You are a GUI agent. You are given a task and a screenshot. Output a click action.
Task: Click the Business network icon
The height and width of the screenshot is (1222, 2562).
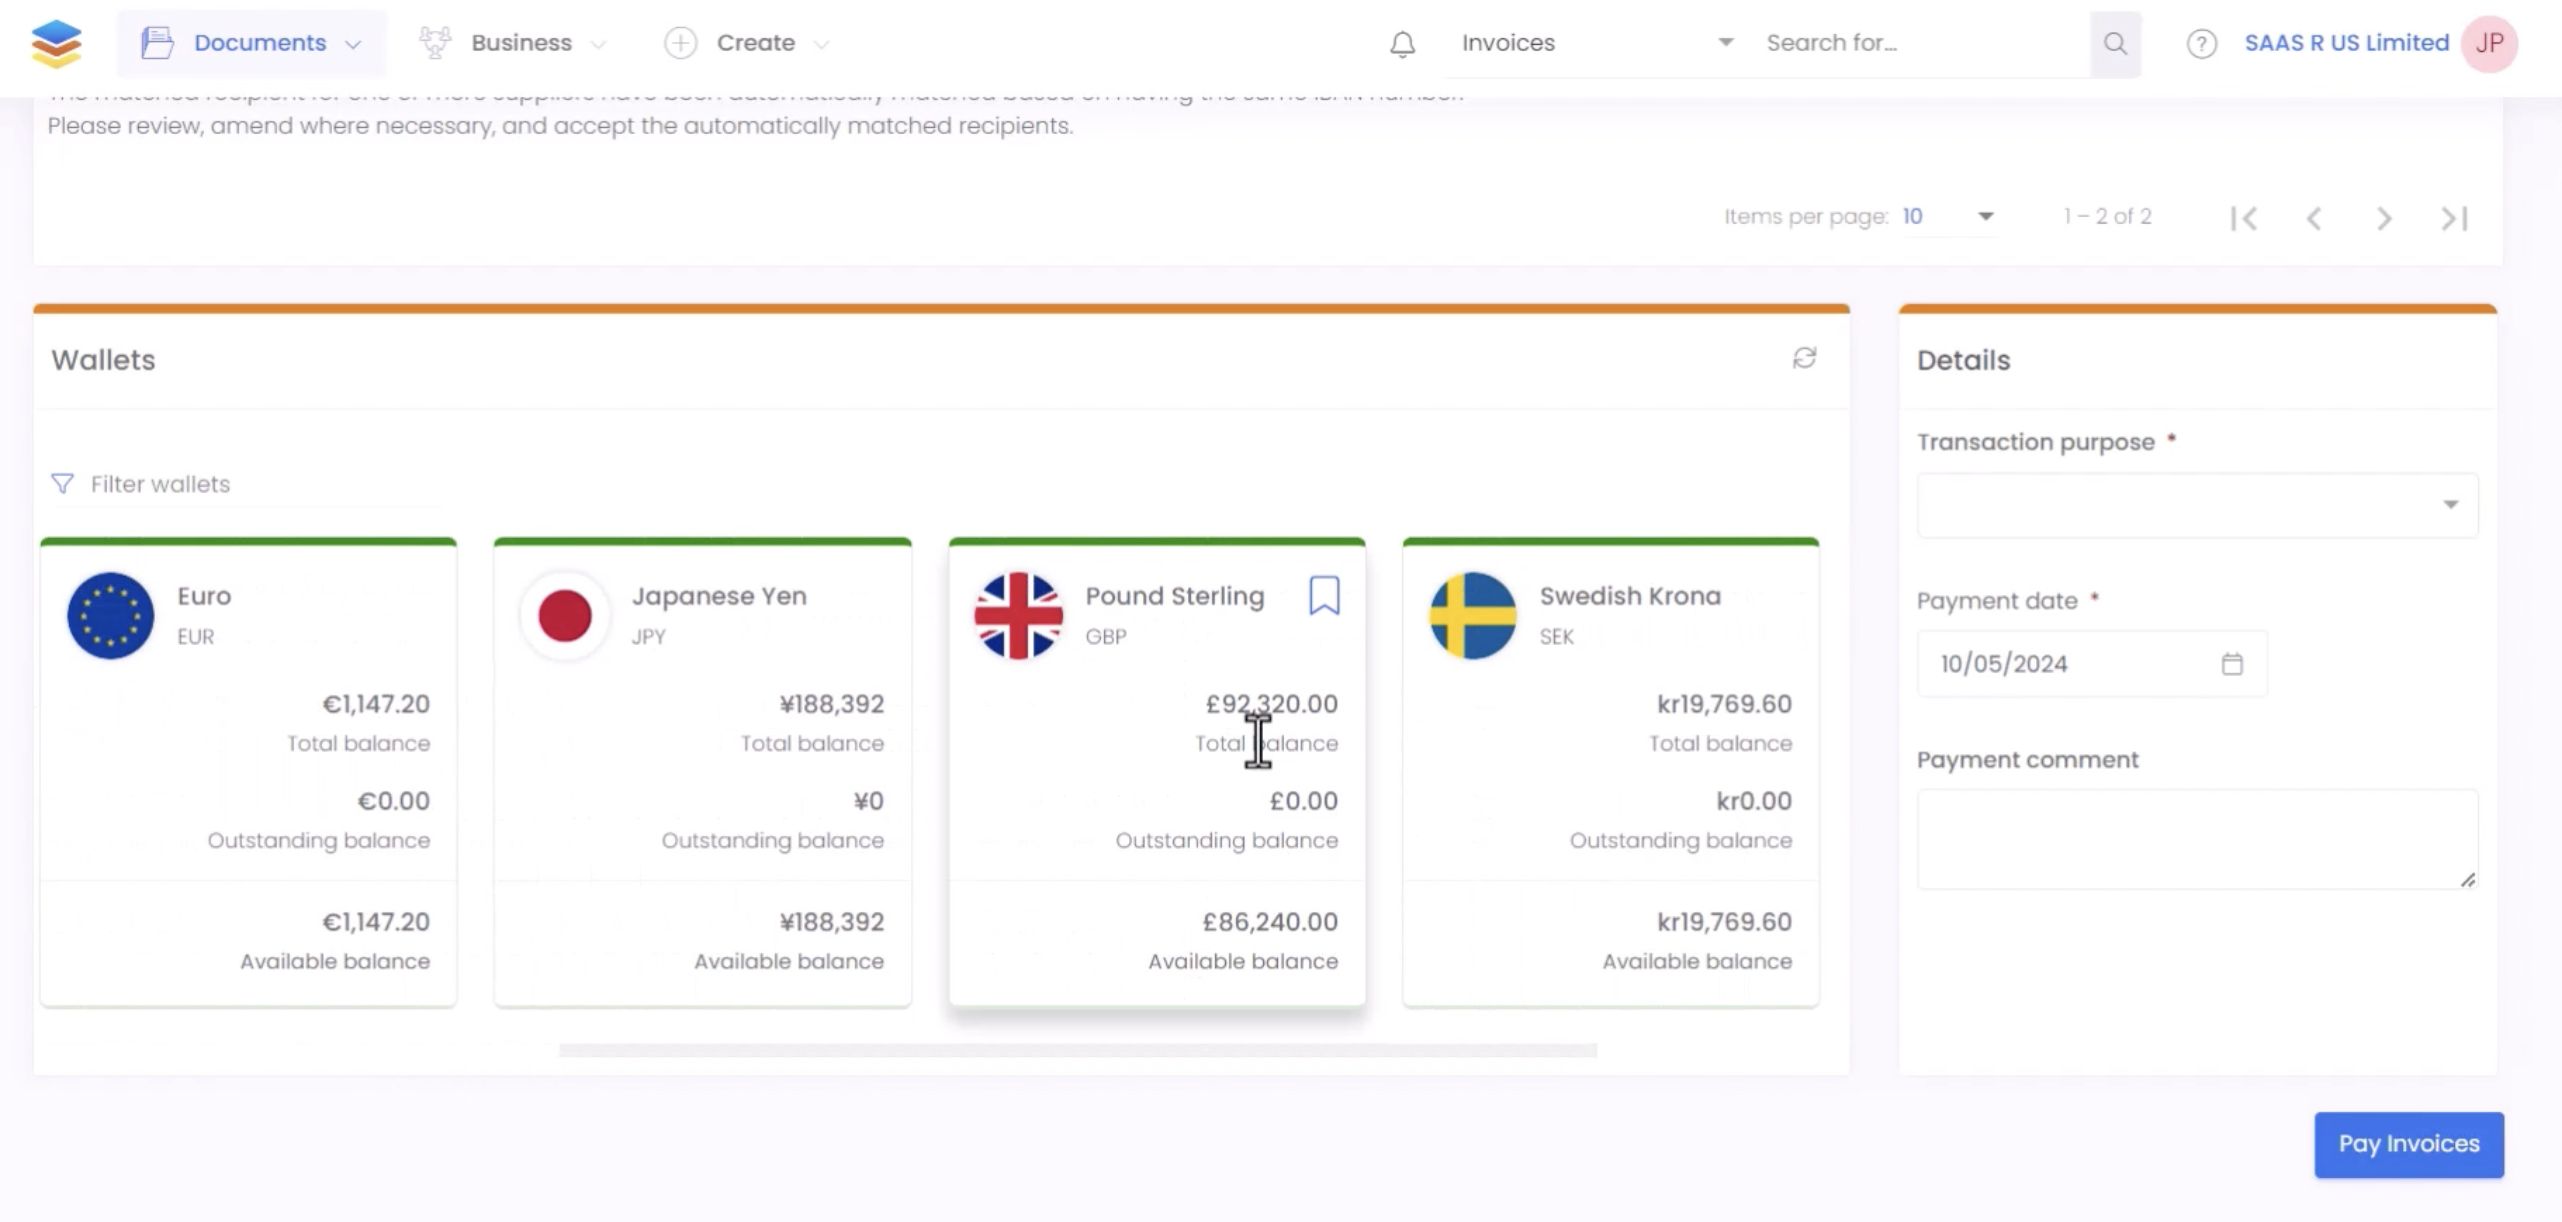coord(435,43)
